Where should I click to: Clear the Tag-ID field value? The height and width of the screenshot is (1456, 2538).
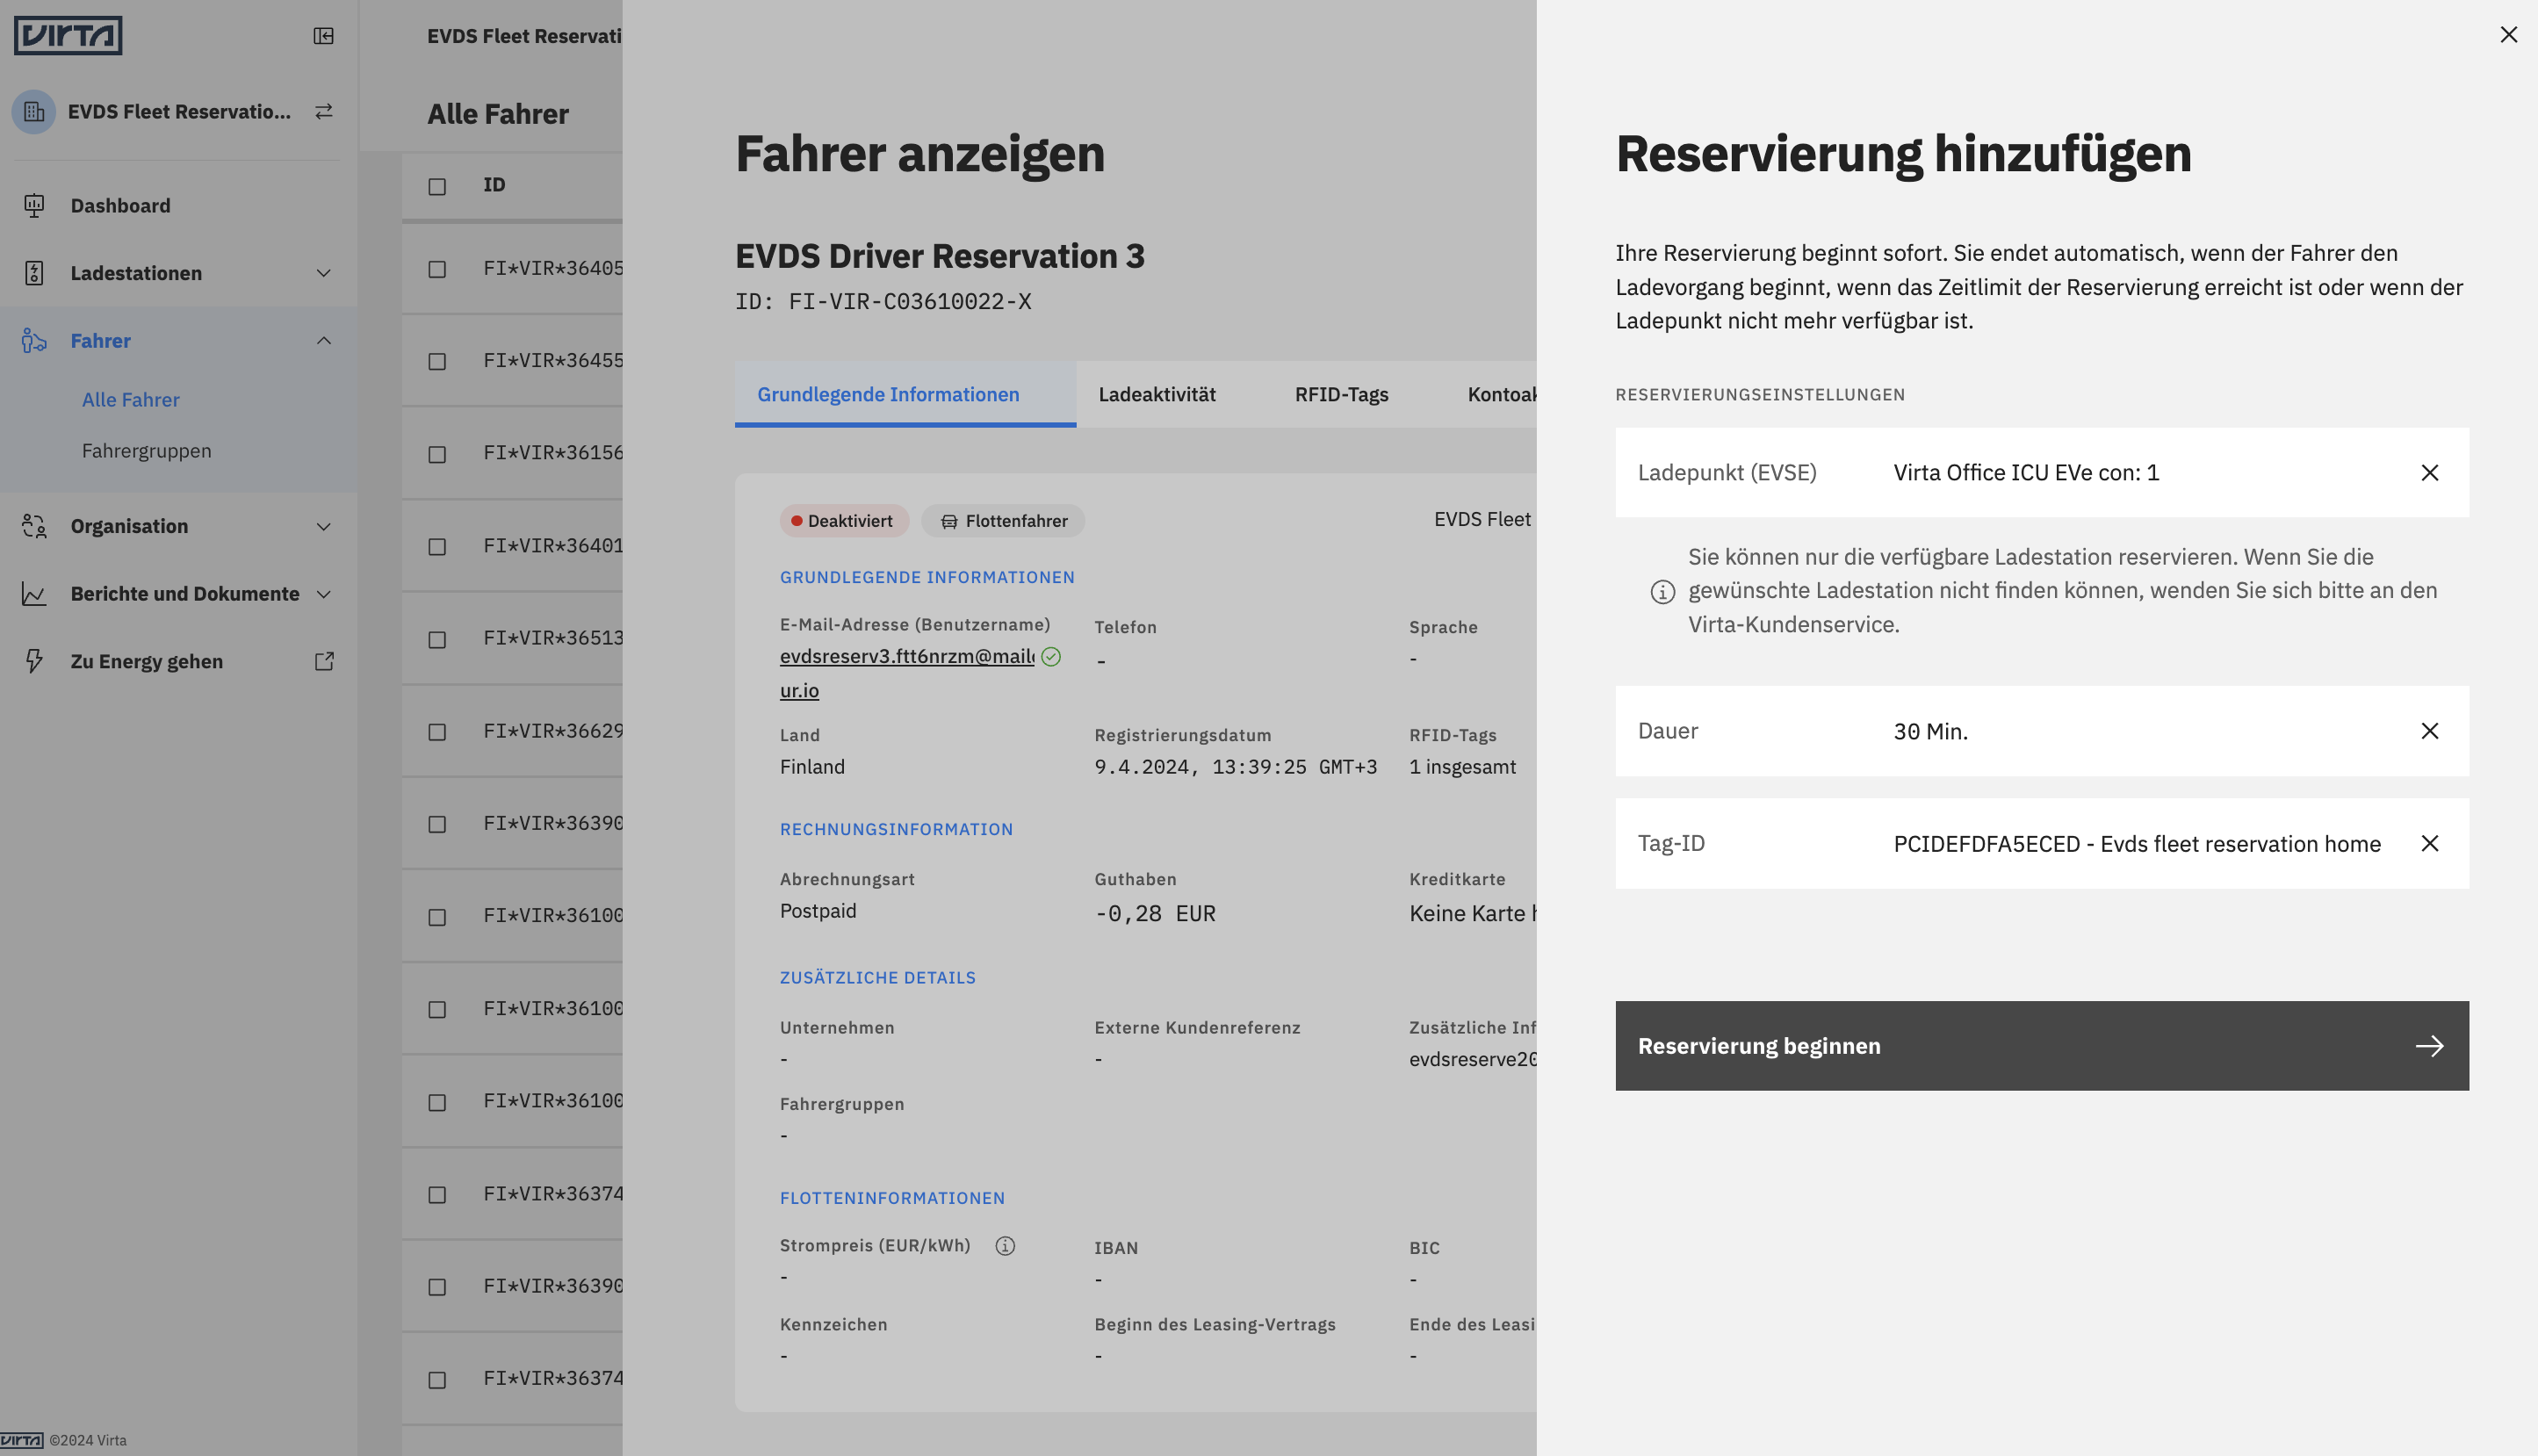pyautogui.click(x=2429, y=844)
